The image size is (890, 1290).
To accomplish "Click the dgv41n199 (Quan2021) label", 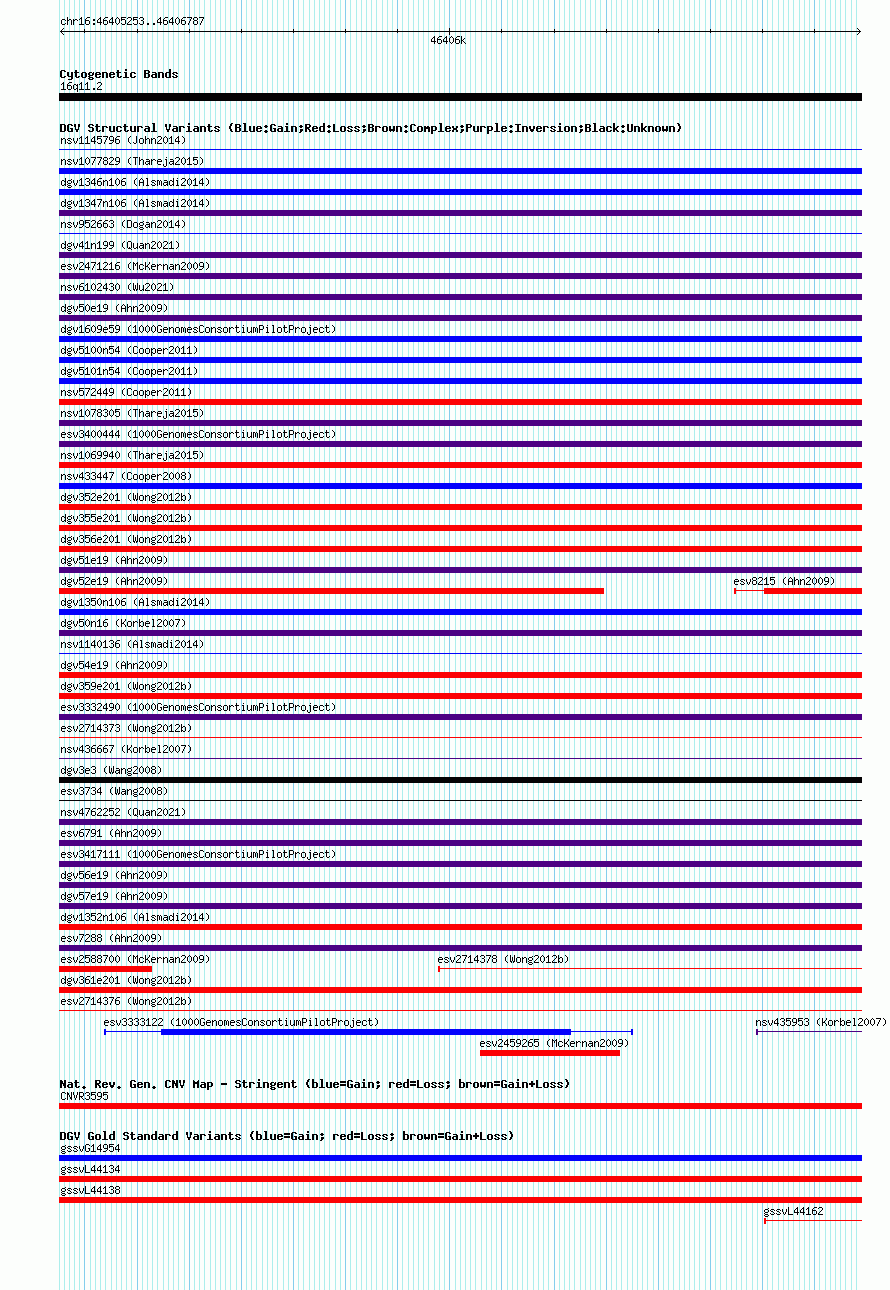I will point(120,245).
